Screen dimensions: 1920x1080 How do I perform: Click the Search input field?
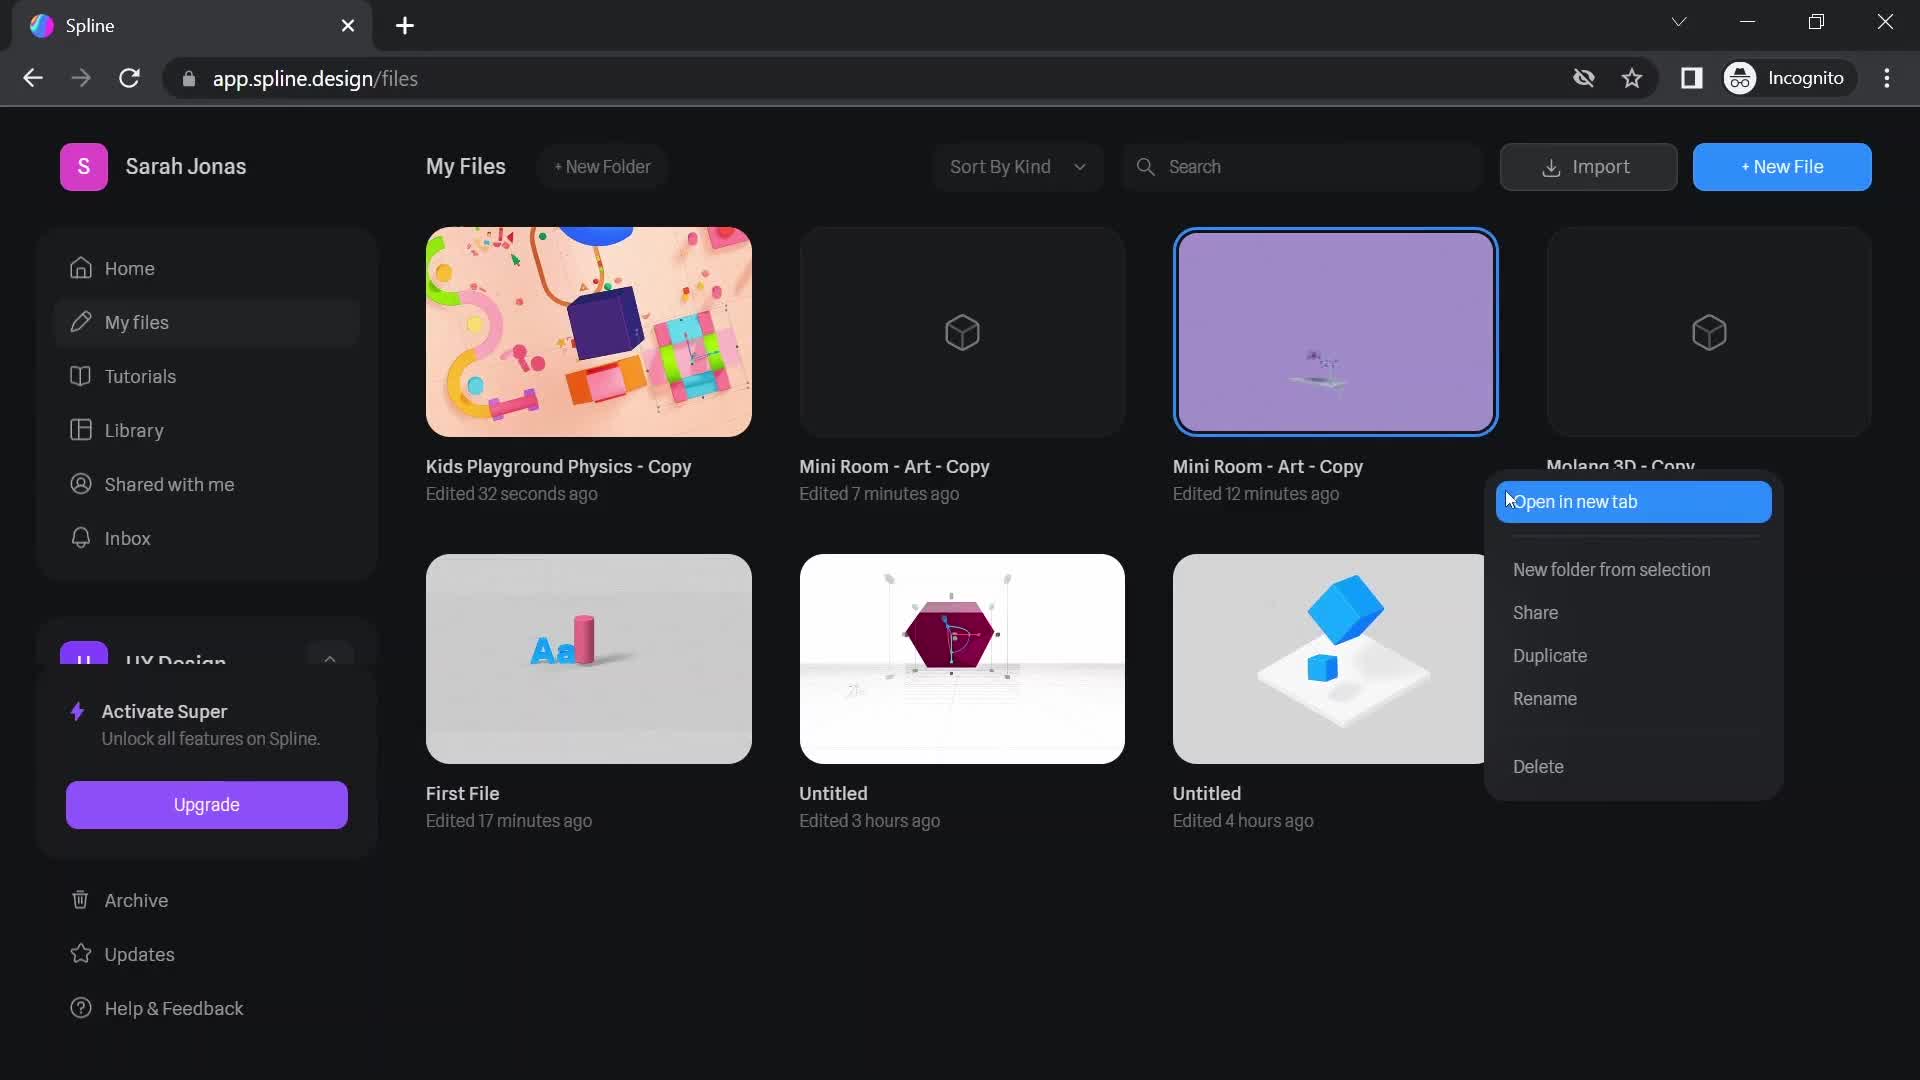point(1303,167)
